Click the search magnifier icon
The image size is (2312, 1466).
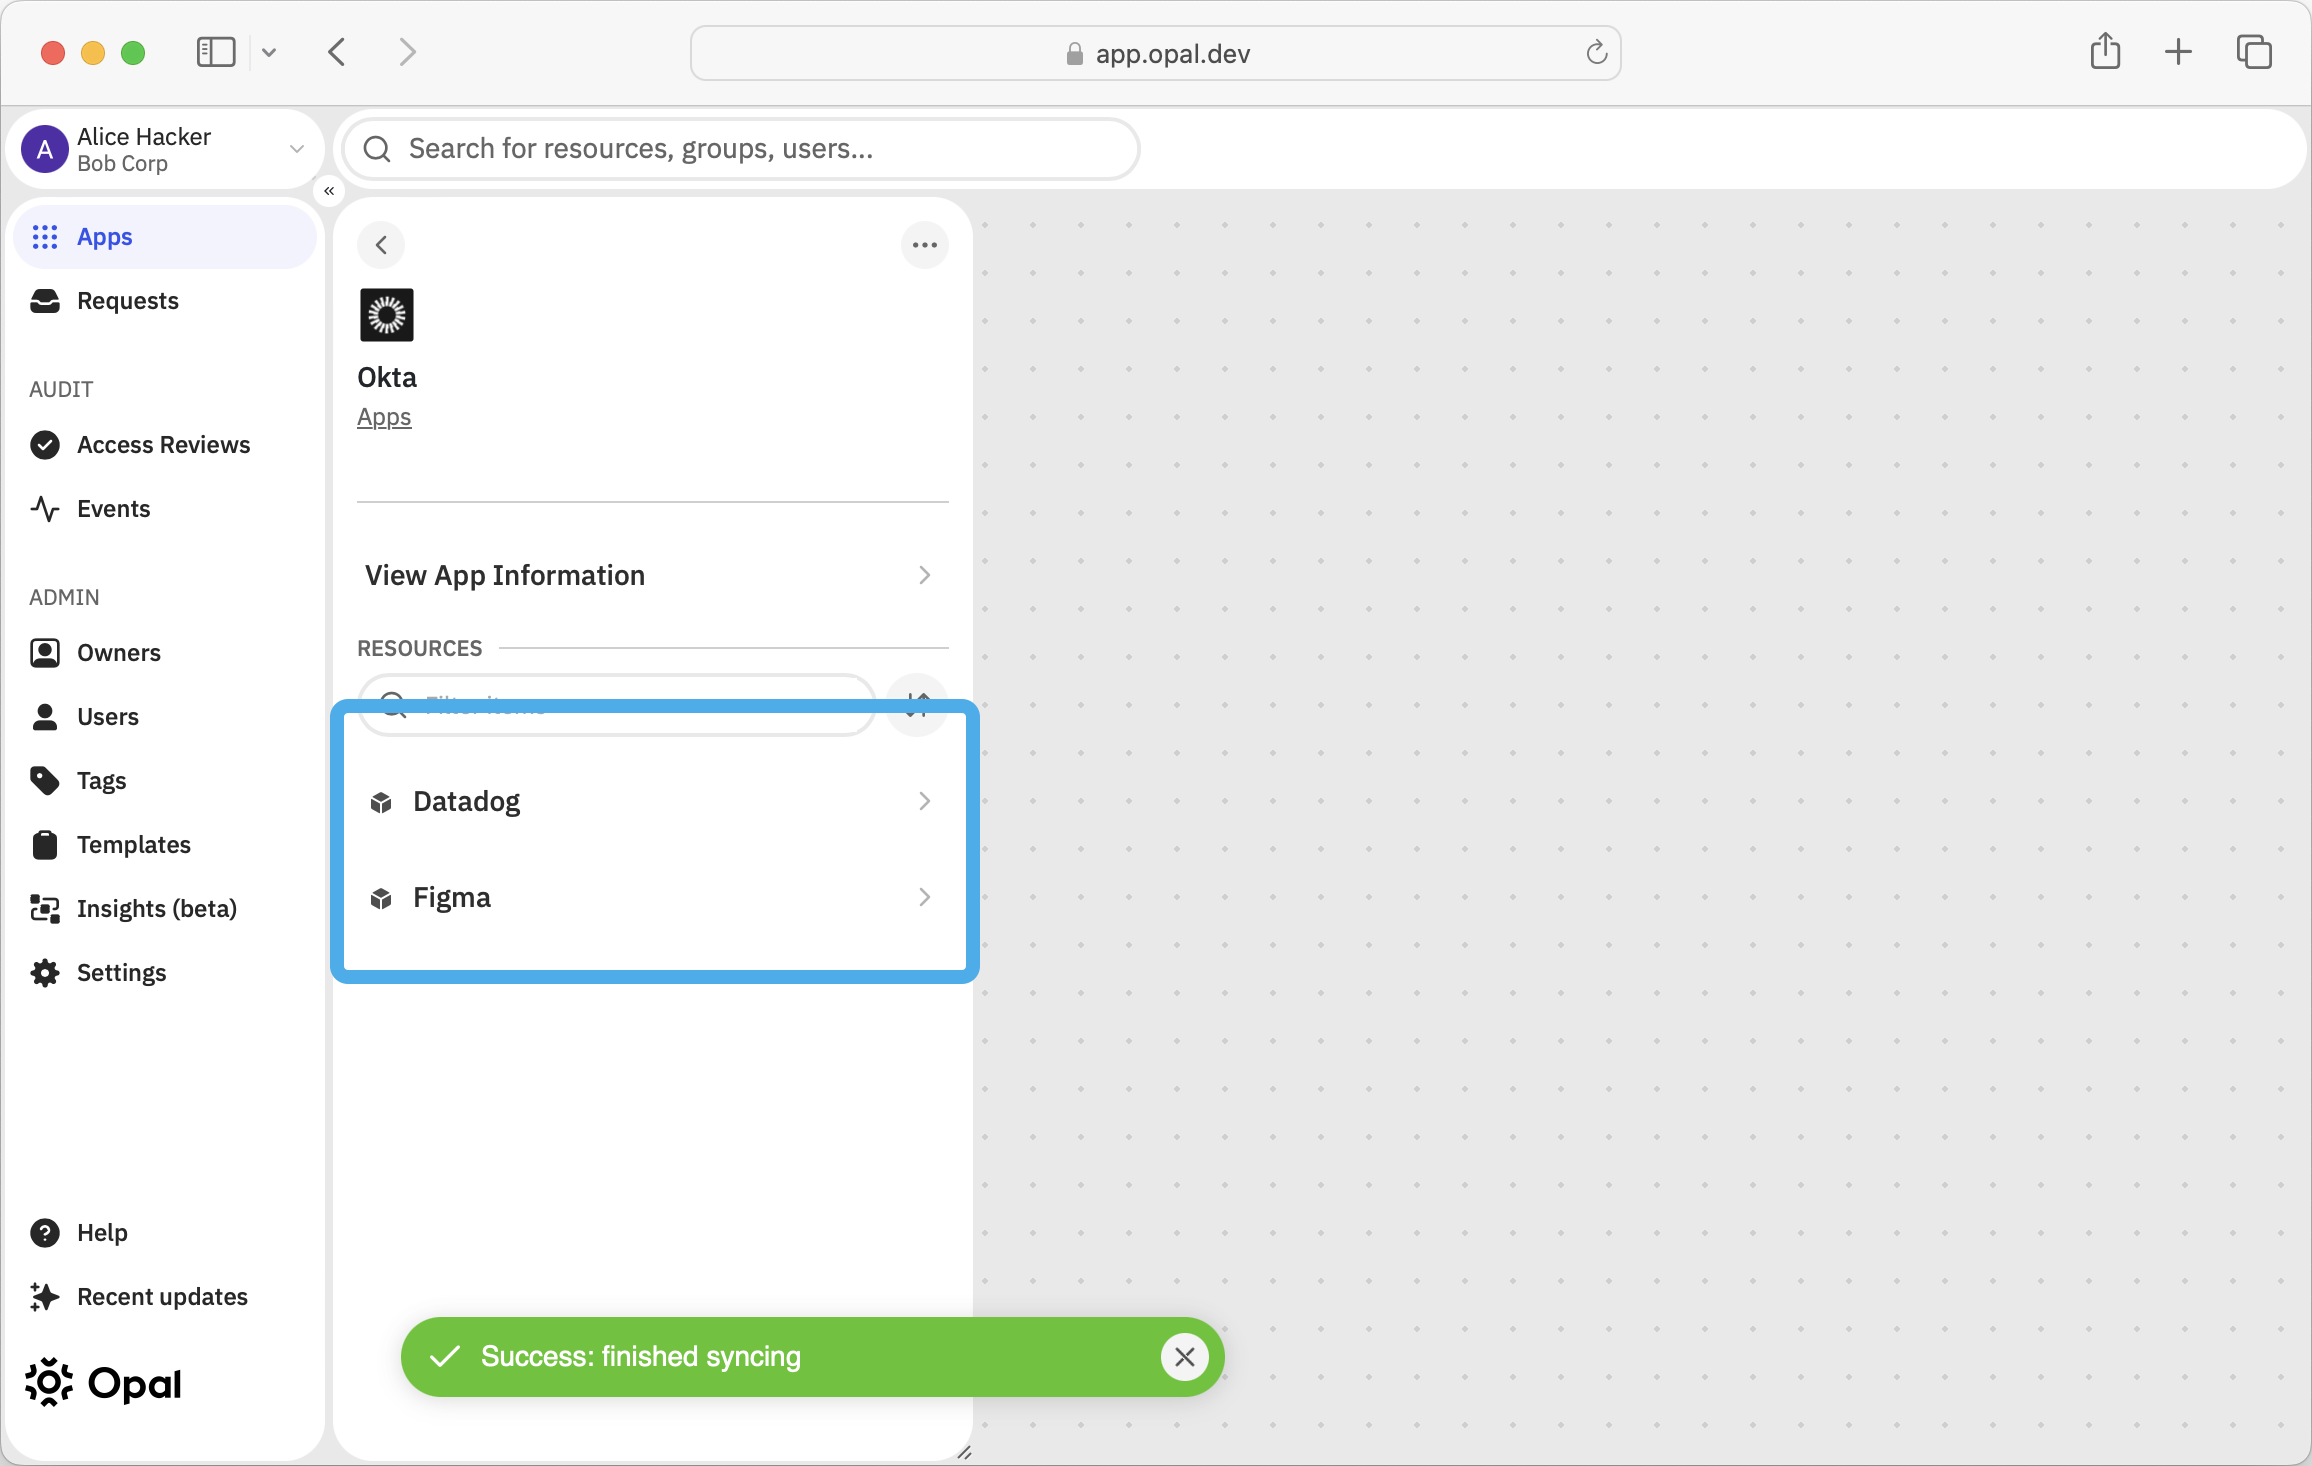[377, 150]
